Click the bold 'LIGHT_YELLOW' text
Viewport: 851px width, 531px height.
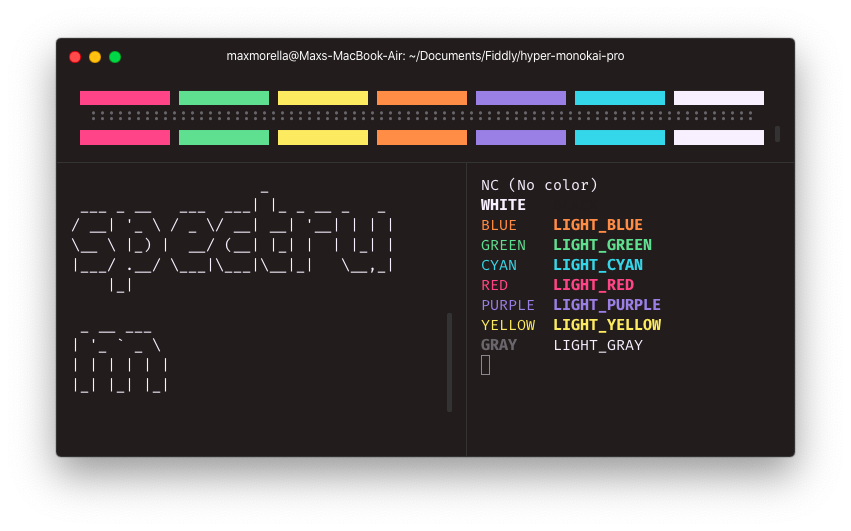pos(607,325)
